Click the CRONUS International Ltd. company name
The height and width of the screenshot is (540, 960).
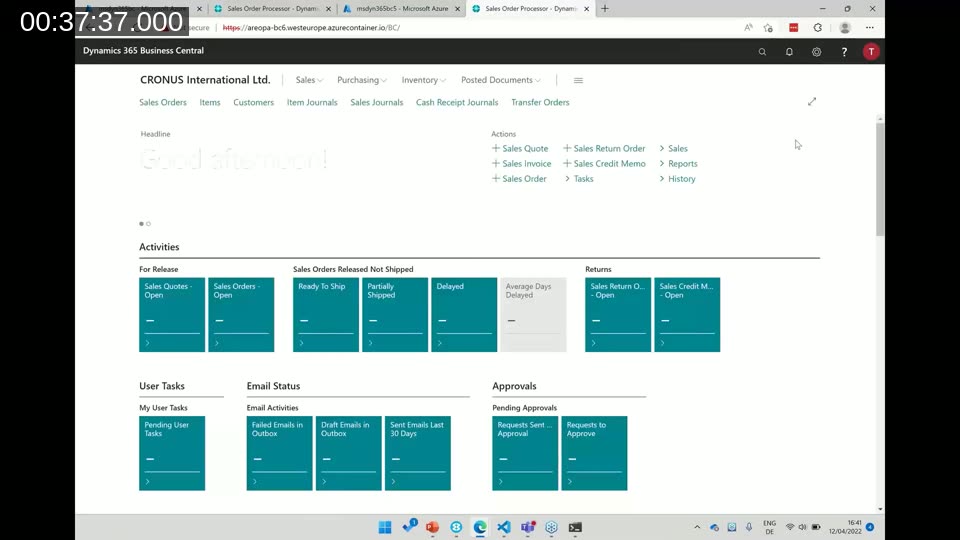[205, 80]
